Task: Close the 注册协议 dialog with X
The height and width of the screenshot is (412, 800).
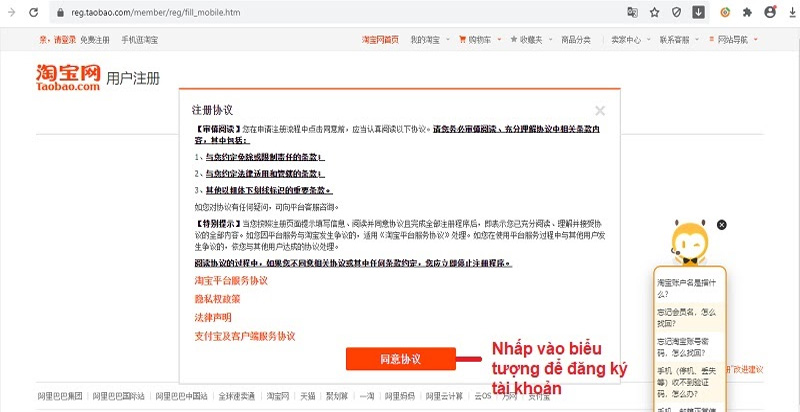Action: pos(600,111)
